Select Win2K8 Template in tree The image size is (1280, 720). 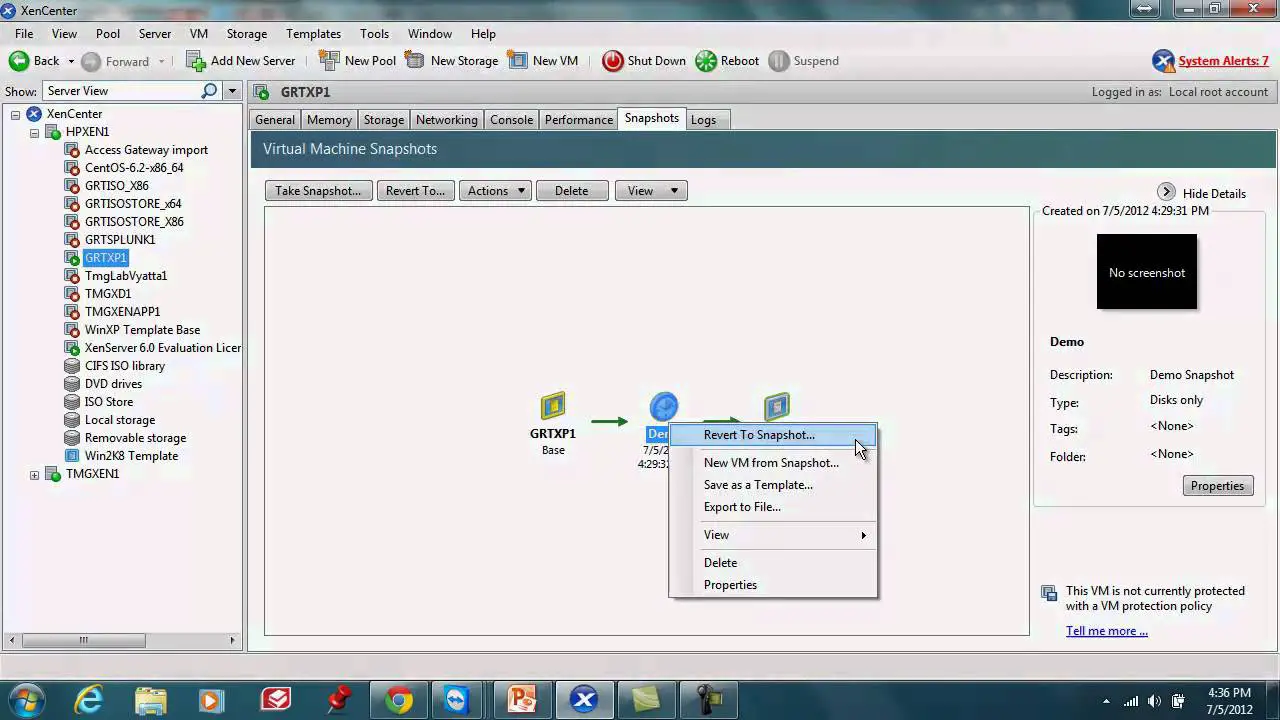click(131, 456)
